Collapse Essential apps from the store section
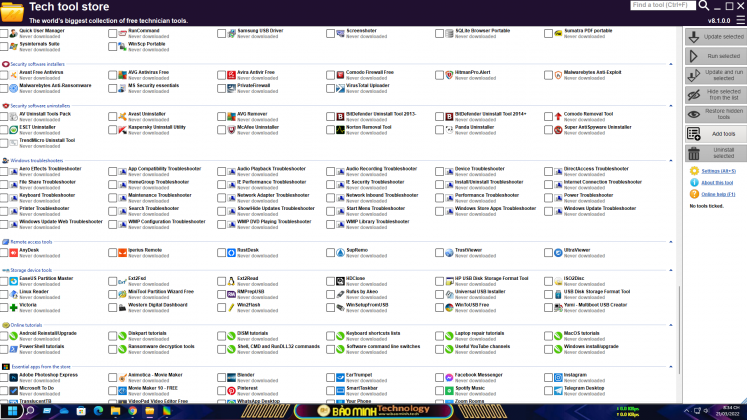The image size is (747, 420). pos(671,367)
